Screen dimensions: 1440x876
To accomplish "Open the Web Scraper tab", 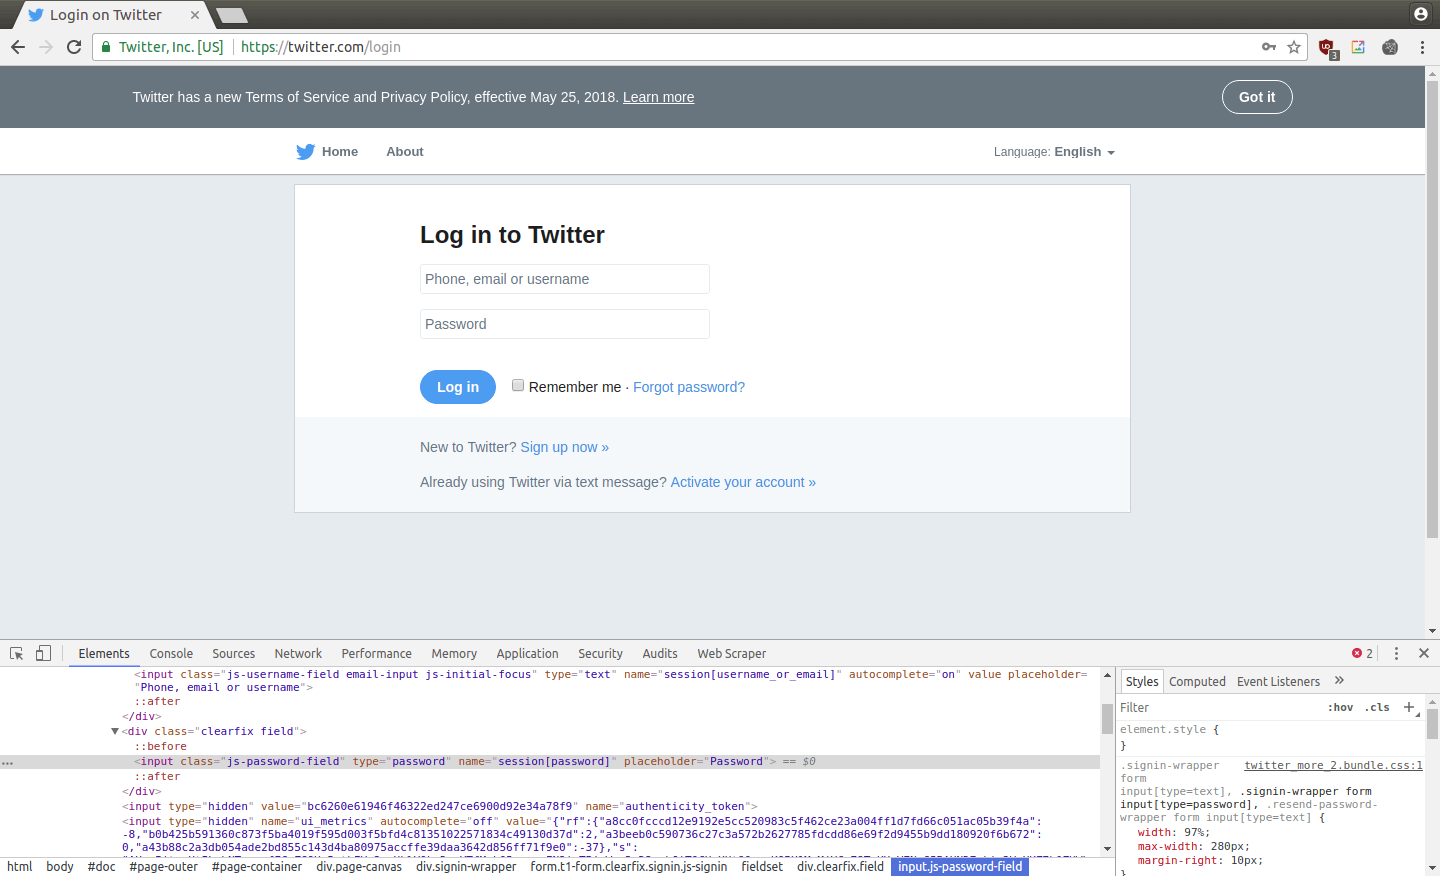I will tap(732, 653).
